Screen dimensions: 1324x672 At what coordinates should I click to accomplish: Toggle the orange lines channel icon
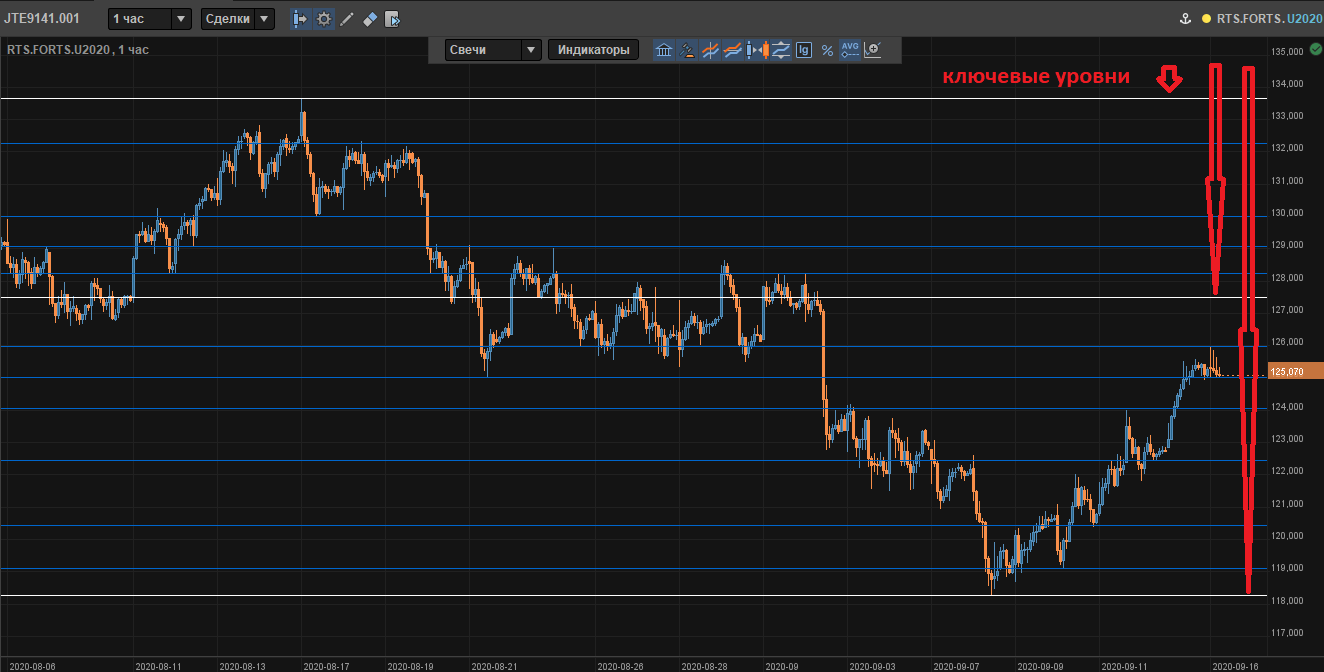pos(734,50)
